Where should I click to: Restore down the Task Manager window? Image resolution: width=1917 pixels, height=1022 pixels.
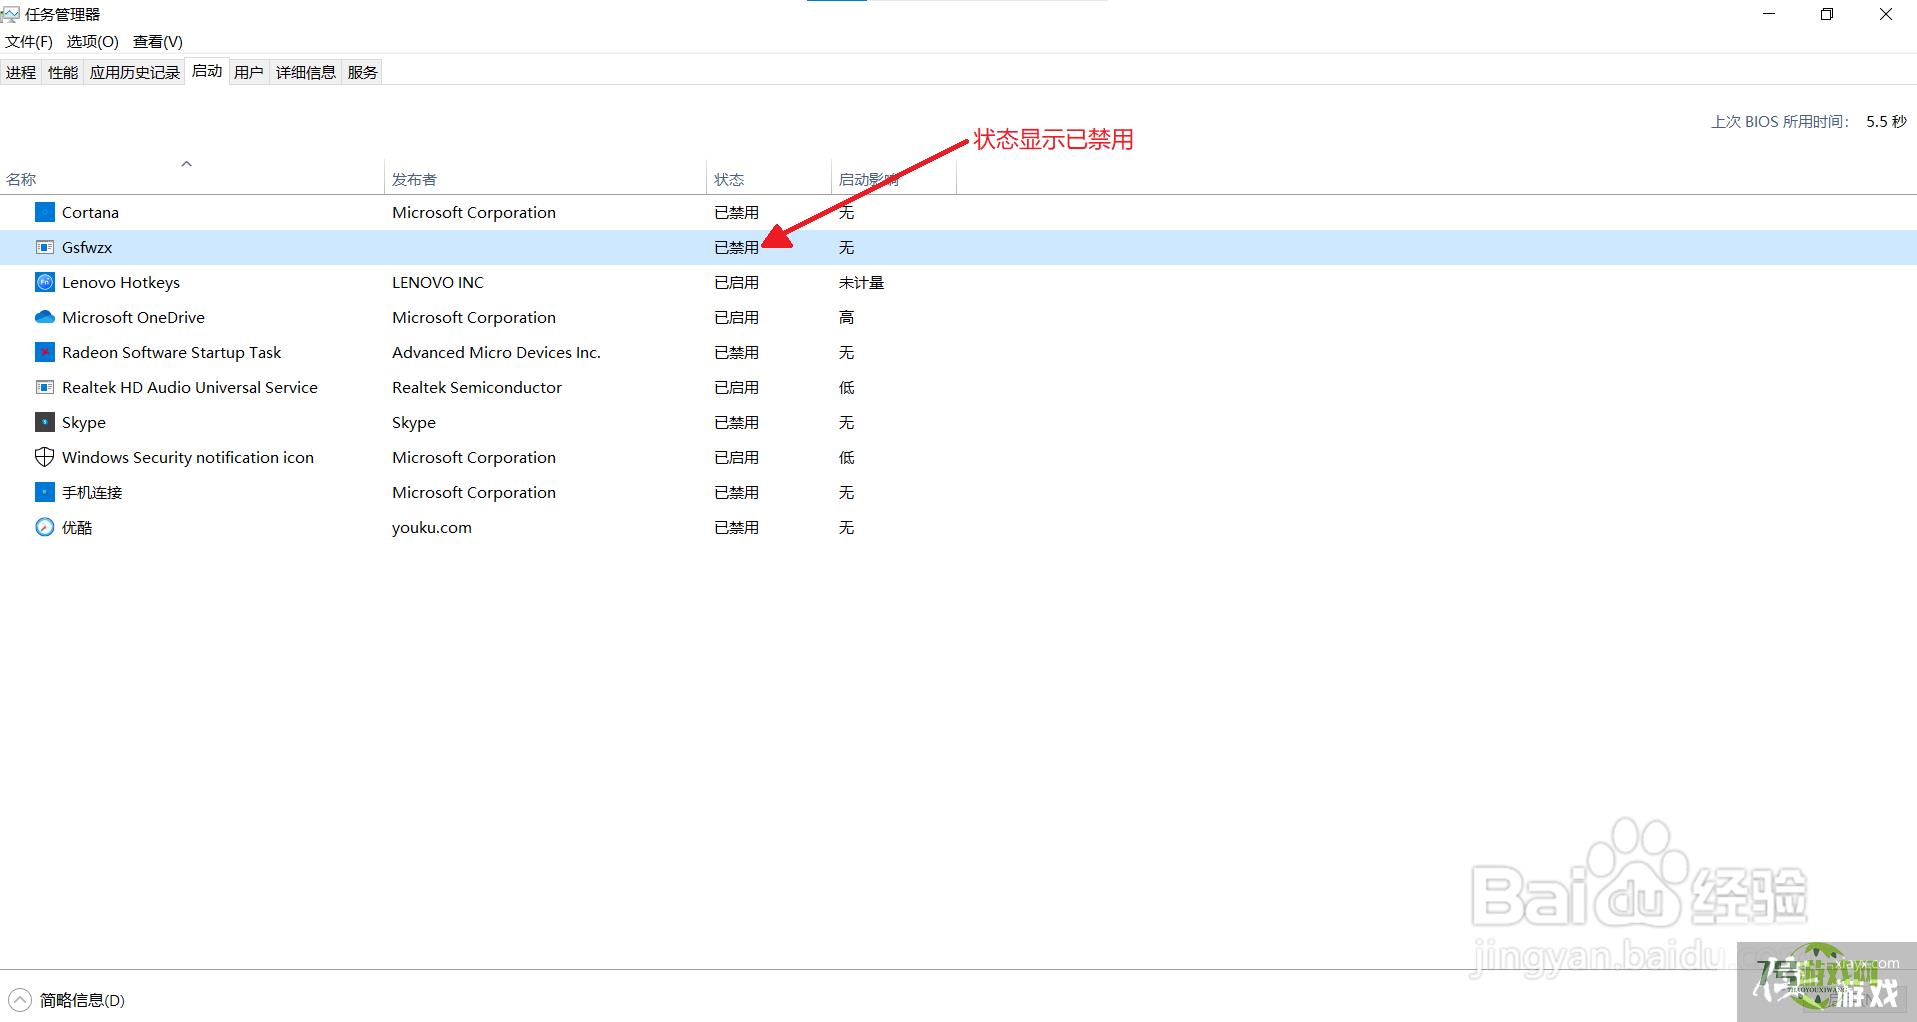(x=1827, y=14)
